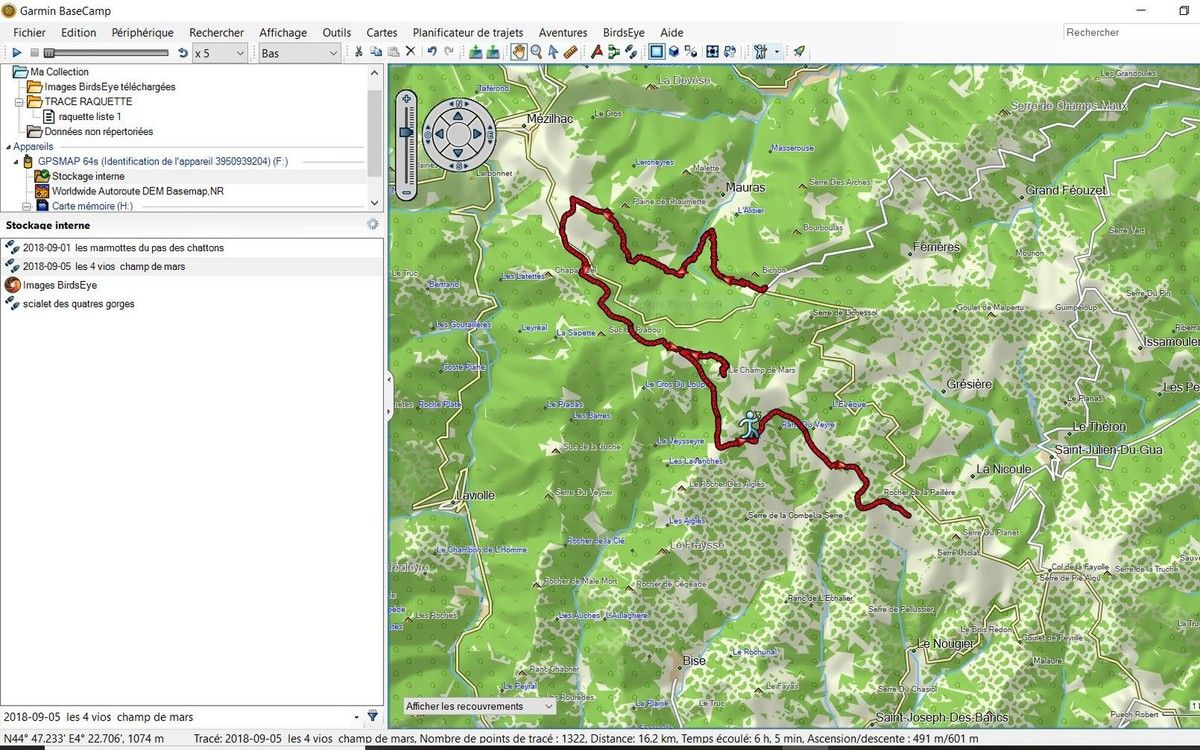1200x750 pixels.
Task: Collapse the Appareils section
Action: (x=7, y=147)
